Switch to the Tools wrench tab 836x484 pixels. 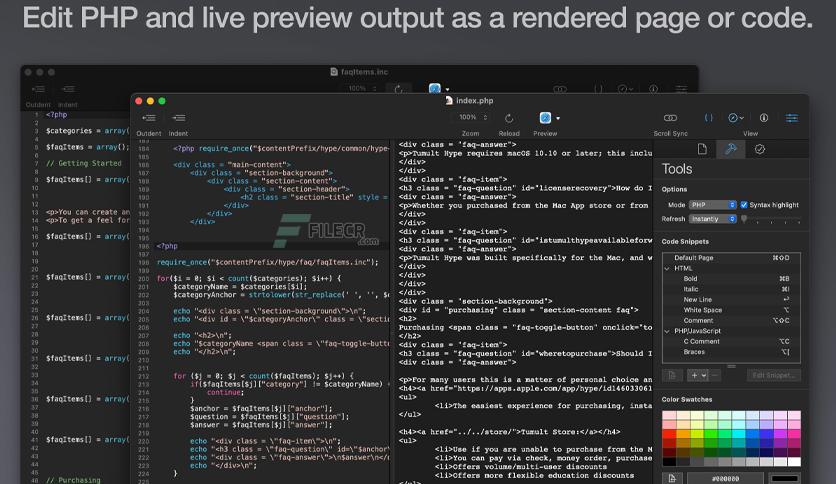pyautogui.click(x=730, y=149)
